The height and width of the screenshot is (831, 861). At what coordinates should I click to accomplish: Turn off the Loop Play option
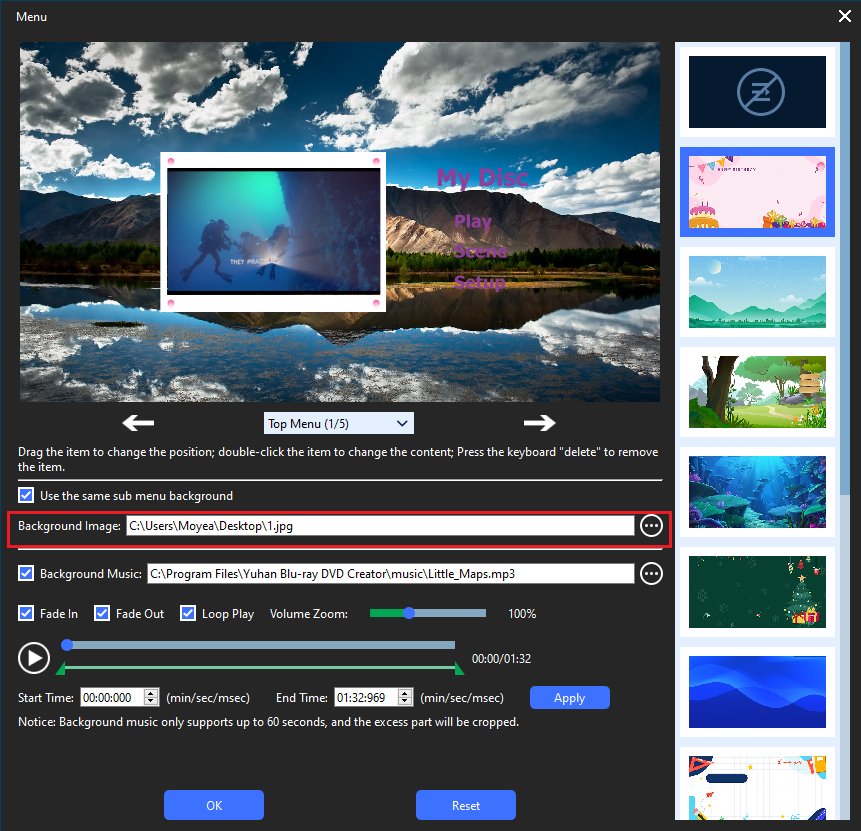click(x=188, y=614)
